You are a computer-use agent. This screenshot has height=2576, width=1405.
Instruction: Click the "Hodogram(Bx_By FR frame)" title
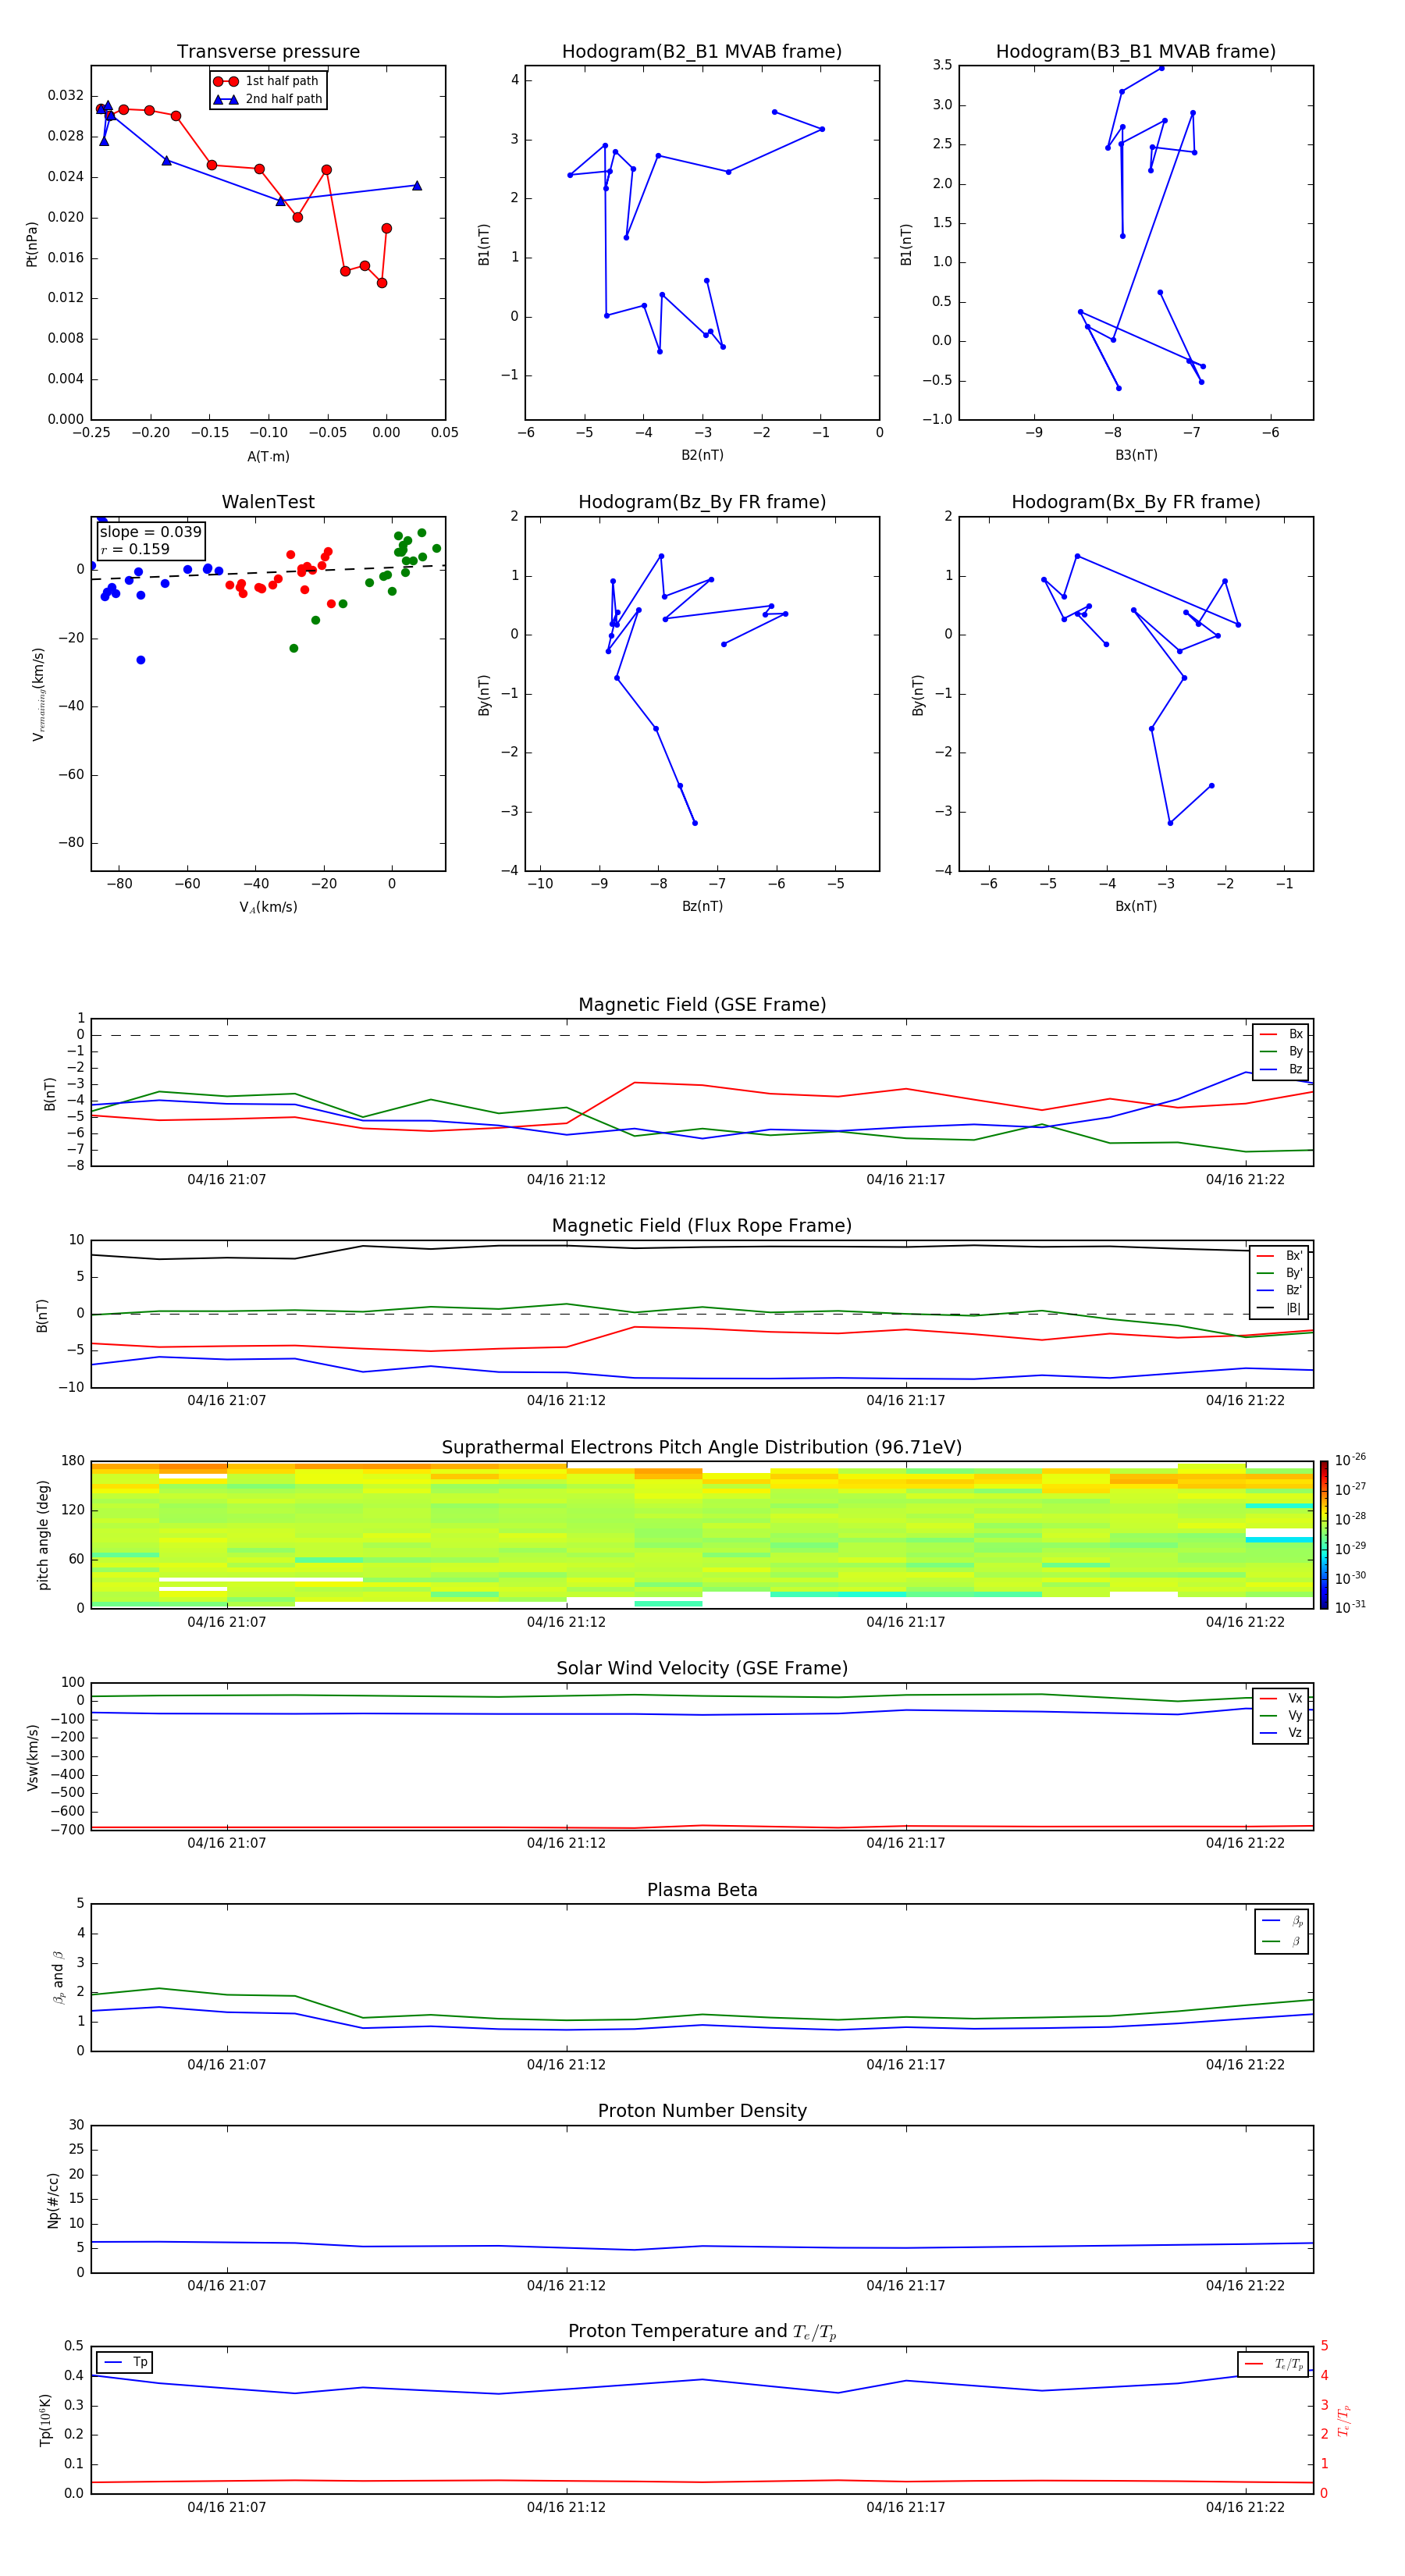point(1136,502)
